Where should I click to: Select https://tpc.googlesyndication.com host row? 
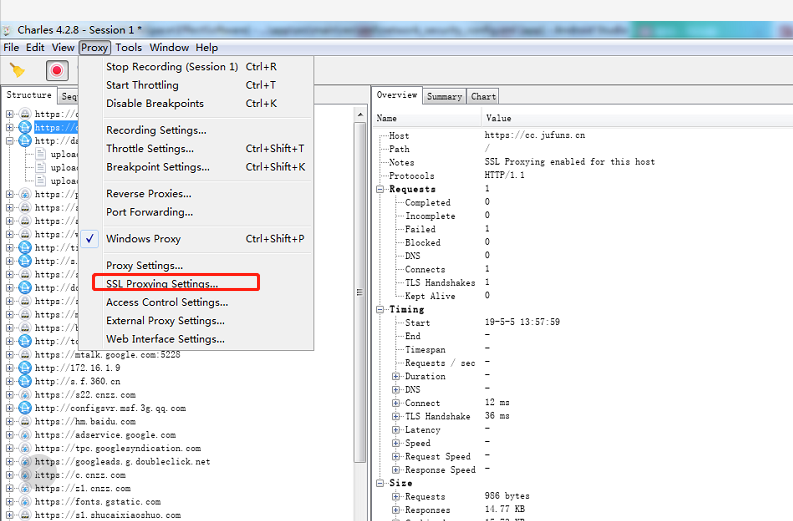[x=117, y=448]
